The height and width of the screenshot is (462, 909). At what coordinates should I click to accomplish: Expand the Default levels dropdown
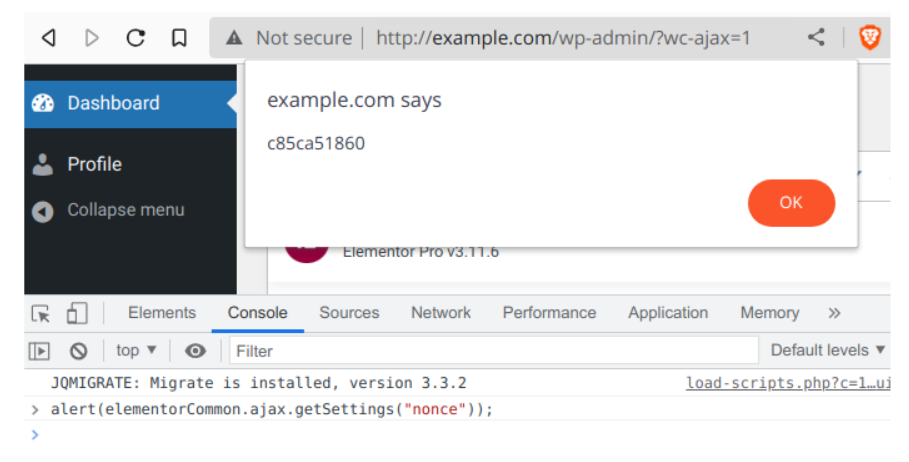point(828,350)
